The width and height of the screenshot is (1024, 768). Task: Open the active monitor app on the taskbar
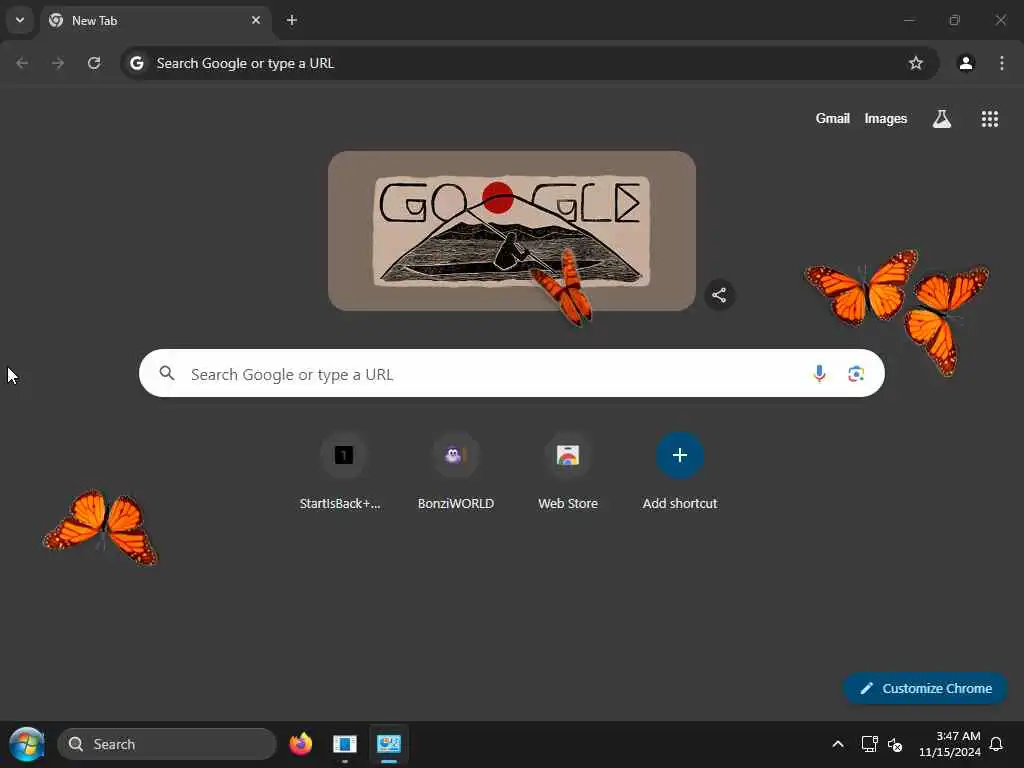389,744
